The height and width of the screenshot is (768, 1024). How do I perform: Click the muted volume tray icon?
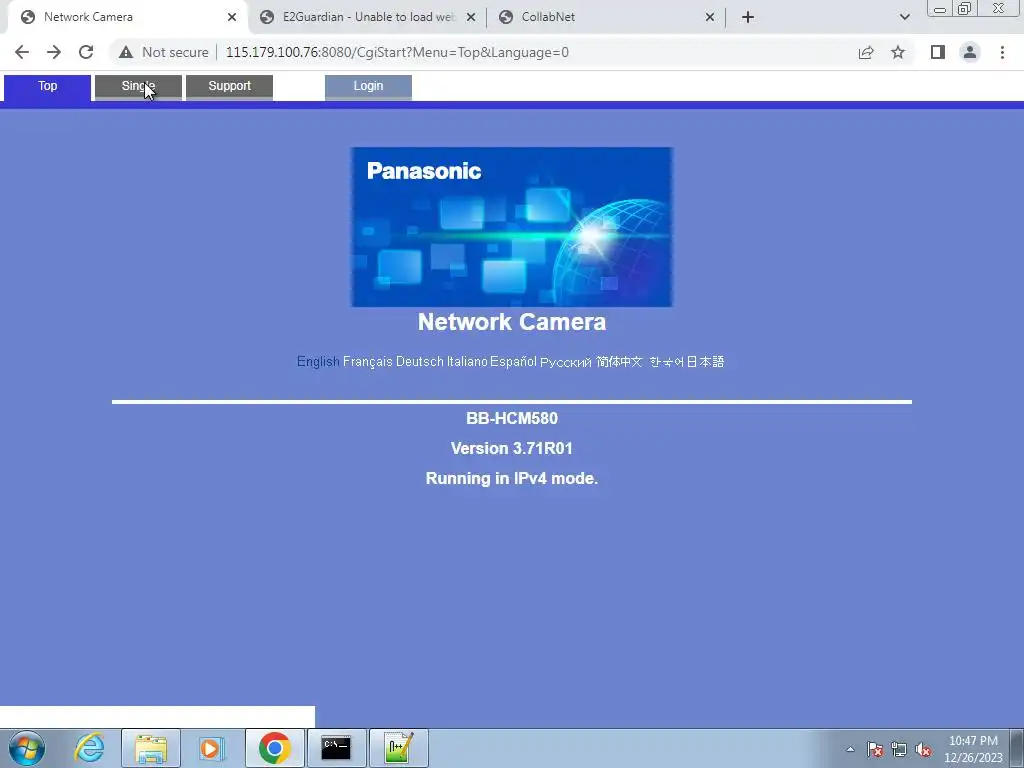[923, 749]
